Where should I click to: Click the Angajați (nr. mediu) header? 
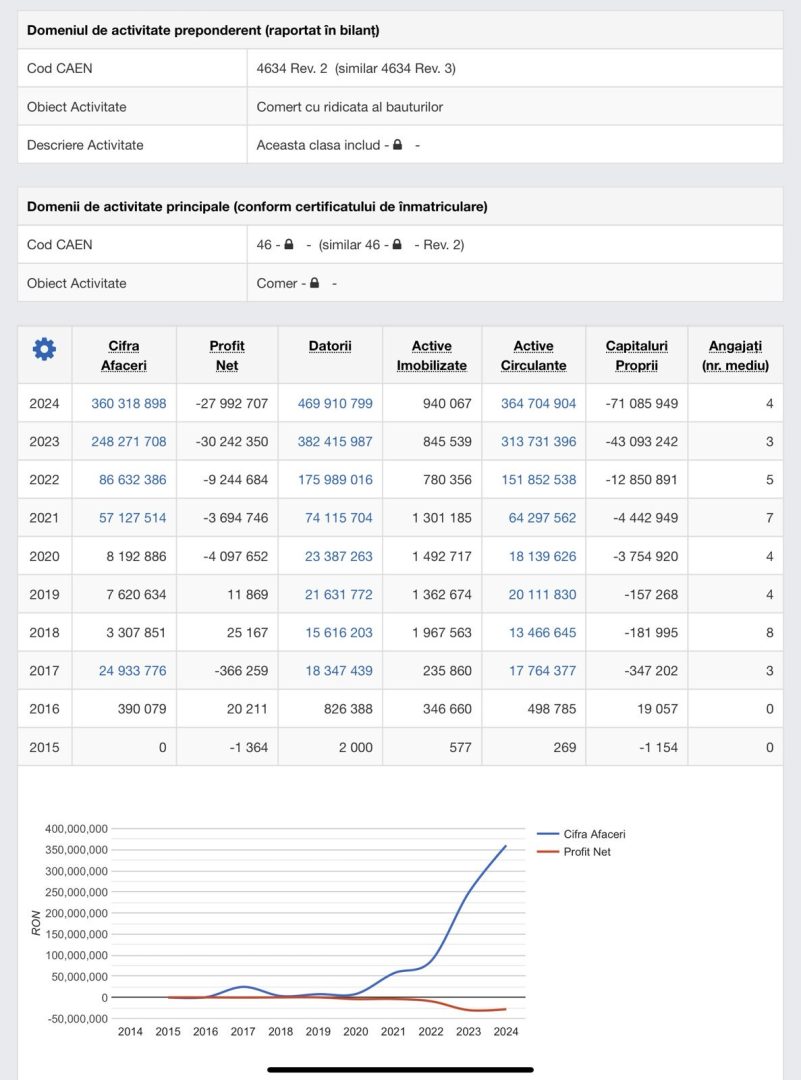tap(736, 355)
